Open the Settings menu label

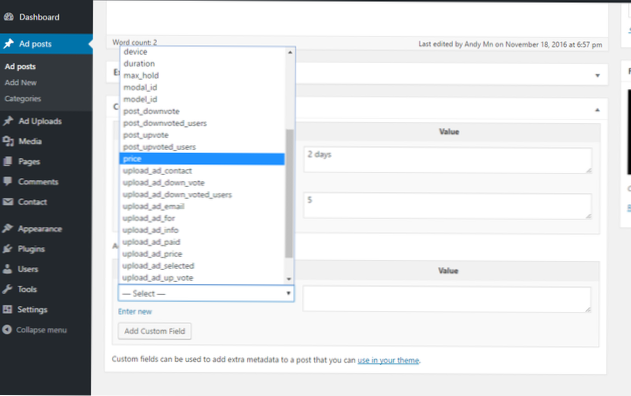(32, 309)
